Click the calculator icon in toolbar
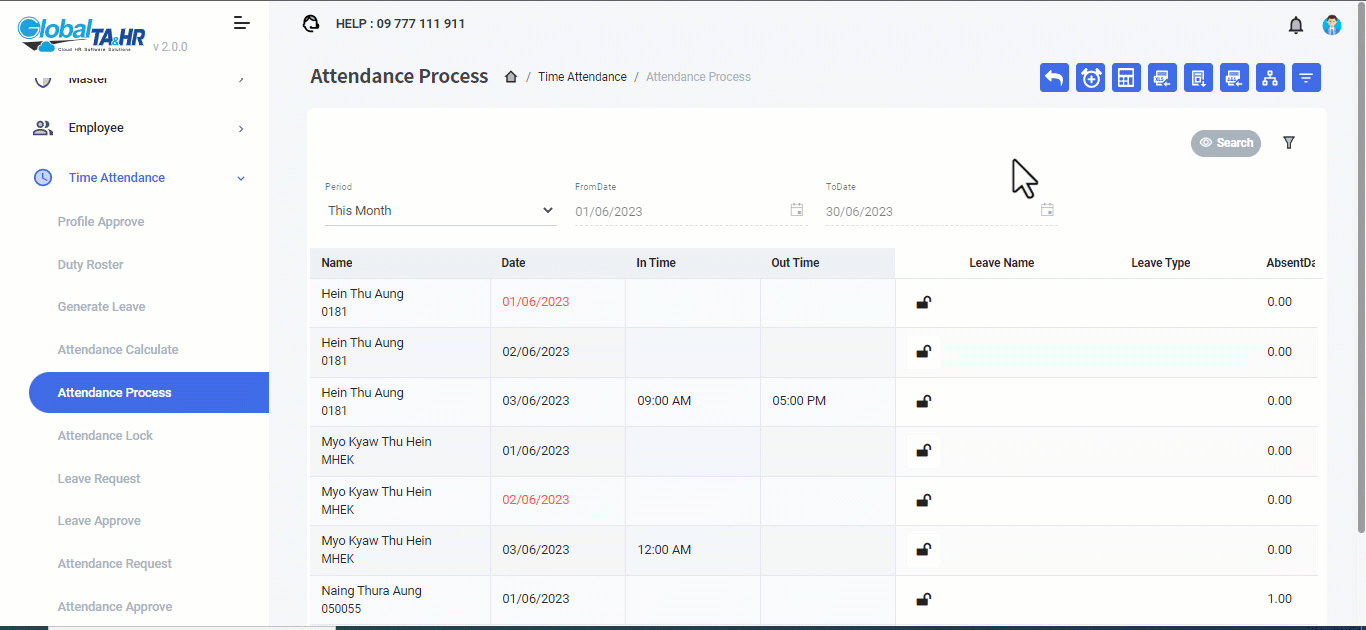The height and width of the screenshot is (630, 1366). pos(1126,78)
